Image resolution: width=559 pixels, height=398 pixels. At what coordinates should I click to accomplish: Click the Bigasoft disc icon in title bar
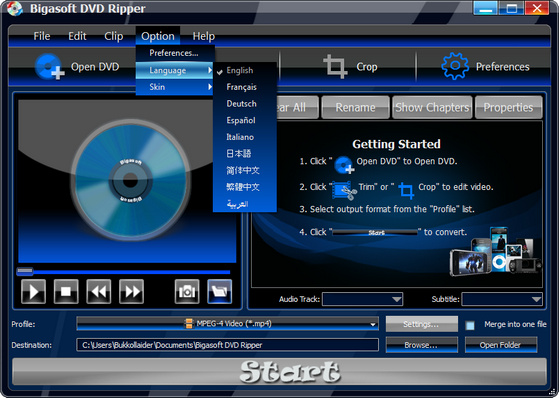pyautogui.click(x=14, y=9)
